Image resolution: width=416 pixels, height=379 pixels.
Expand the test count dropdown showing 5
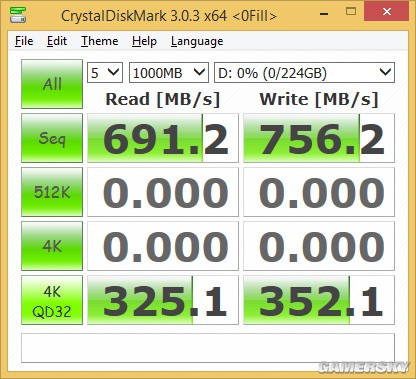105,72
